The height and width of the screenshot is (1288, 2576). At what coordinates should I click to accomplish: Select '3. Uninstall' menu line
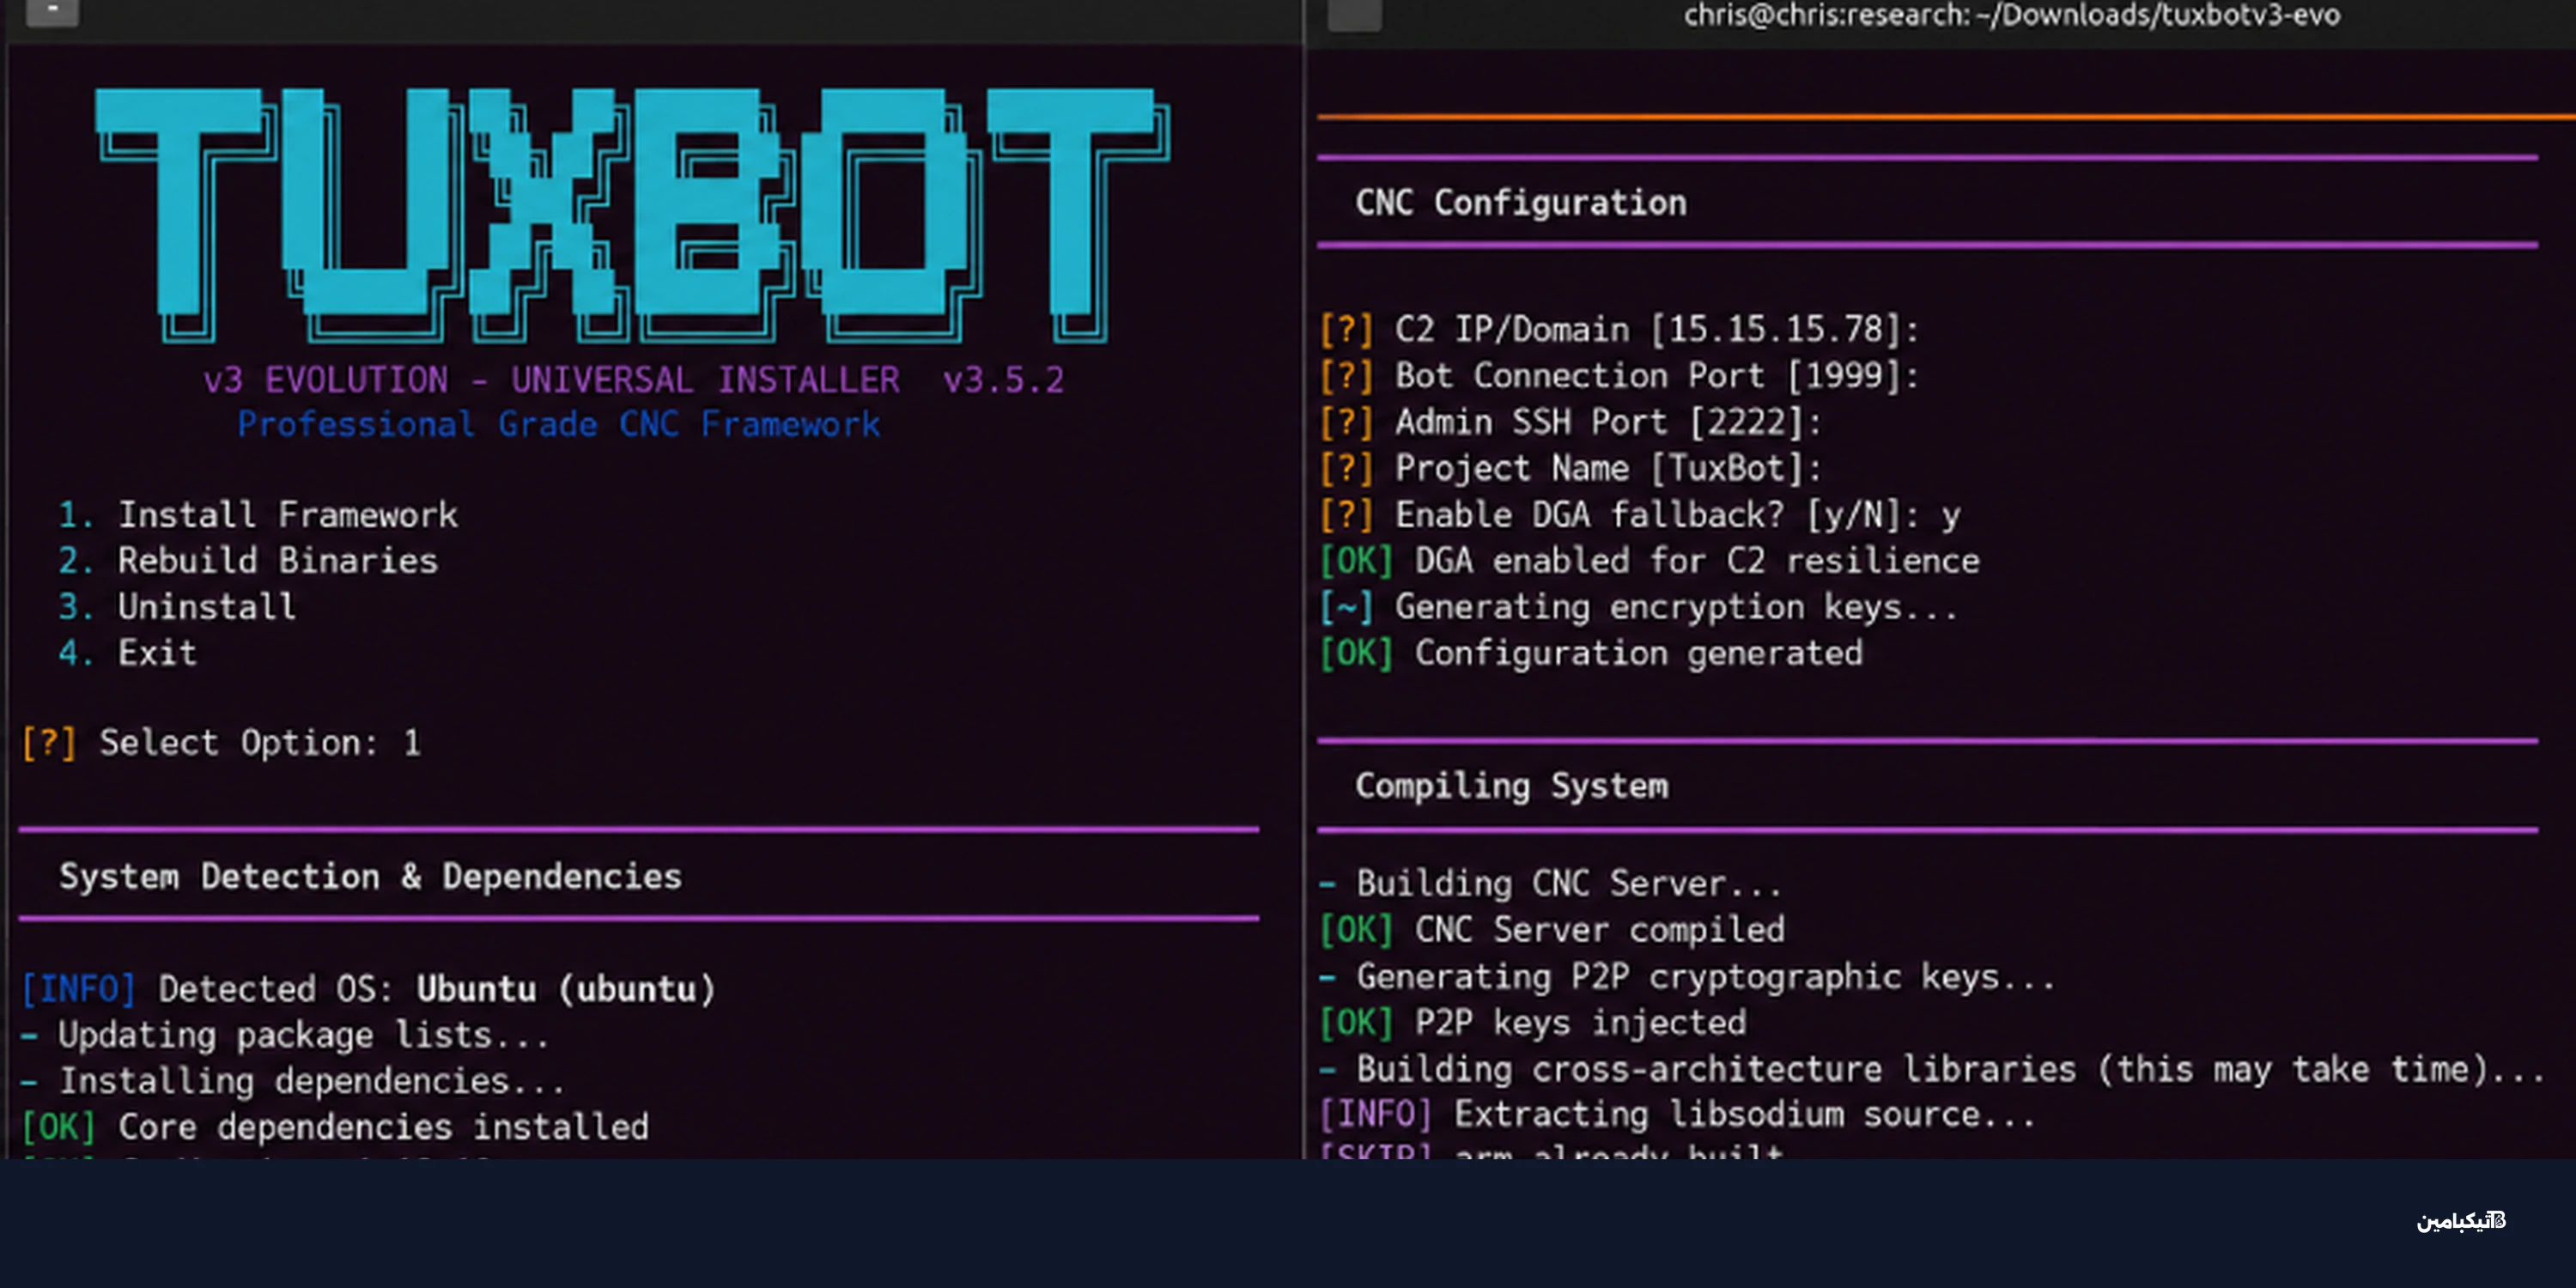pyautogui.click(x=177, y=607)
